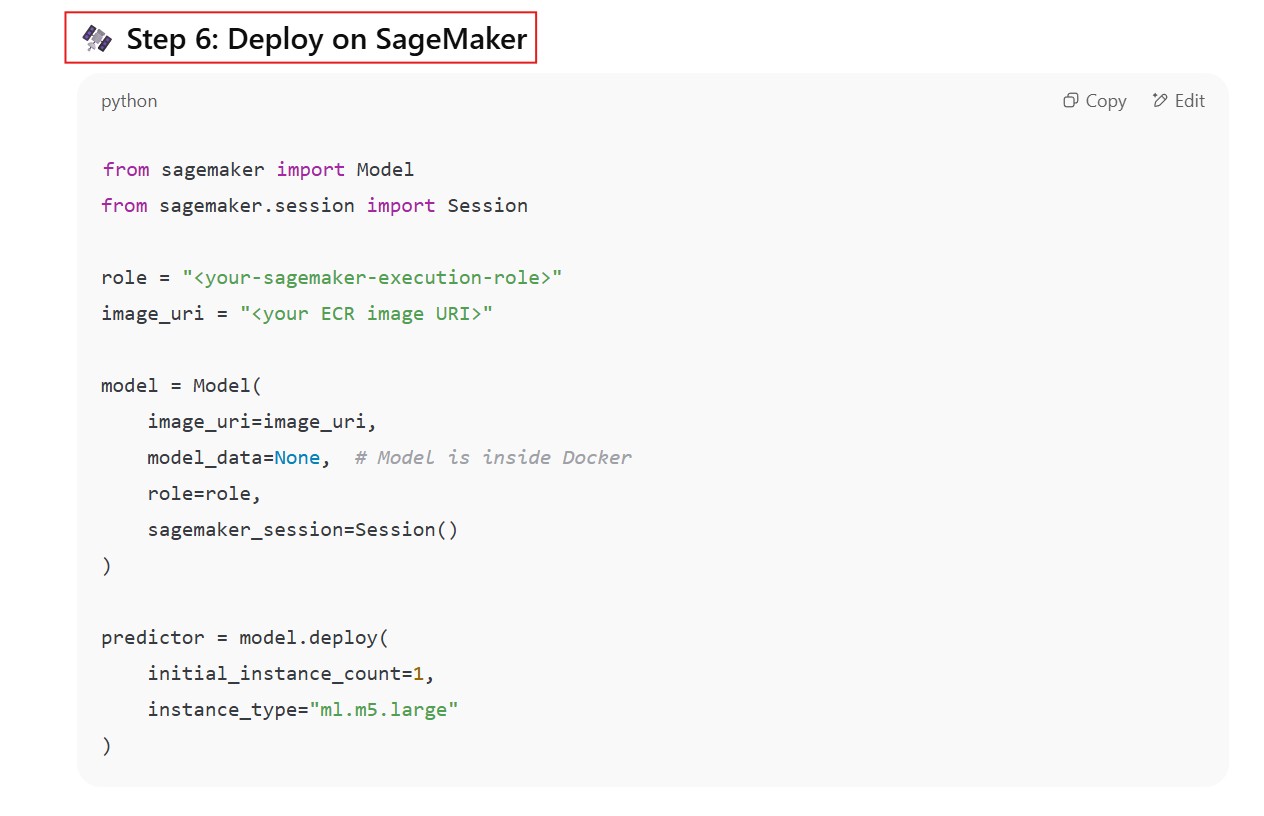
Task: Click the 'model = Model(' line
Action: 181,385
